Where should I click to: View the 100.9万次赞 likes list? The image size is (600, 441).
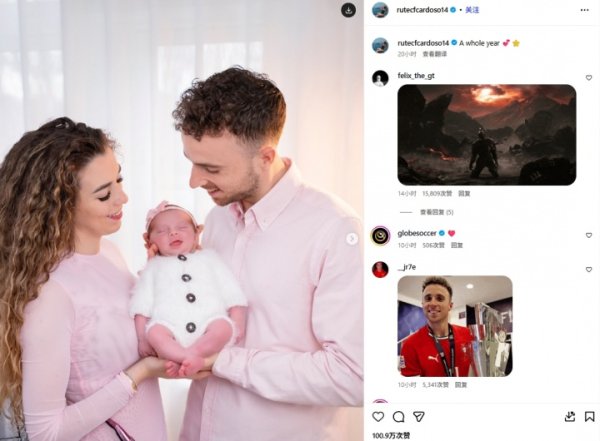pyautogui.click(x=391, y=436)
